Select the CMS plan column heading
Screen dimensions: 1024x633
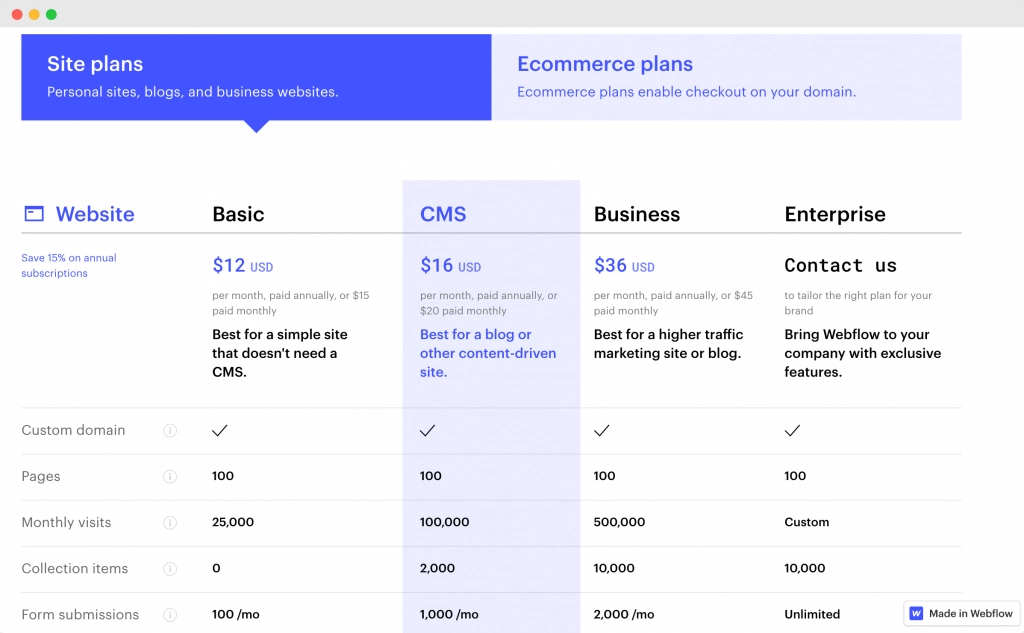[x=443, y=214]
